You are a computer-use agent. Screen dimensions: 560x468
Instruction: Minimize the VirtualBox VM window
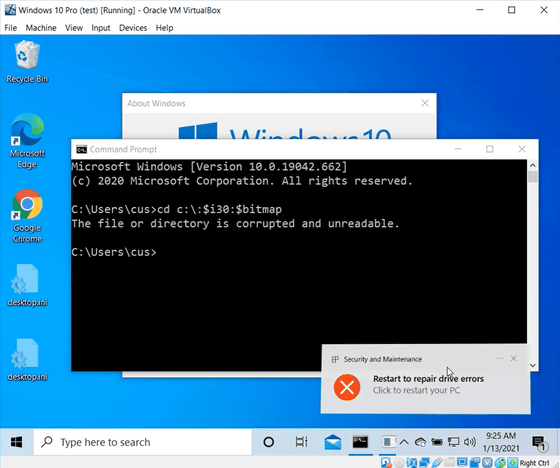pos(480,10)
